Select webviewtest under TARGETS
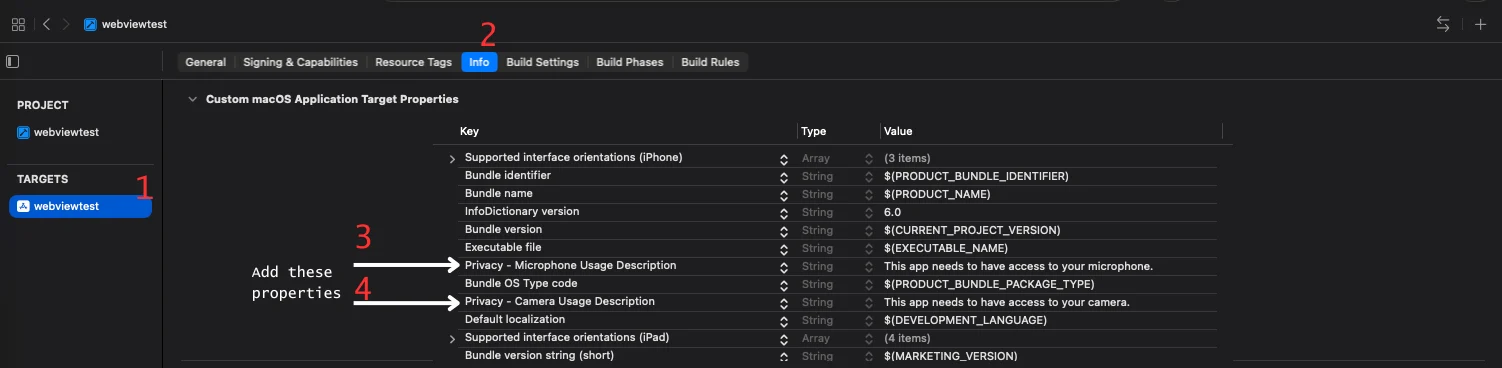This screenshot has width=1502, height=368. coord(80,206)
